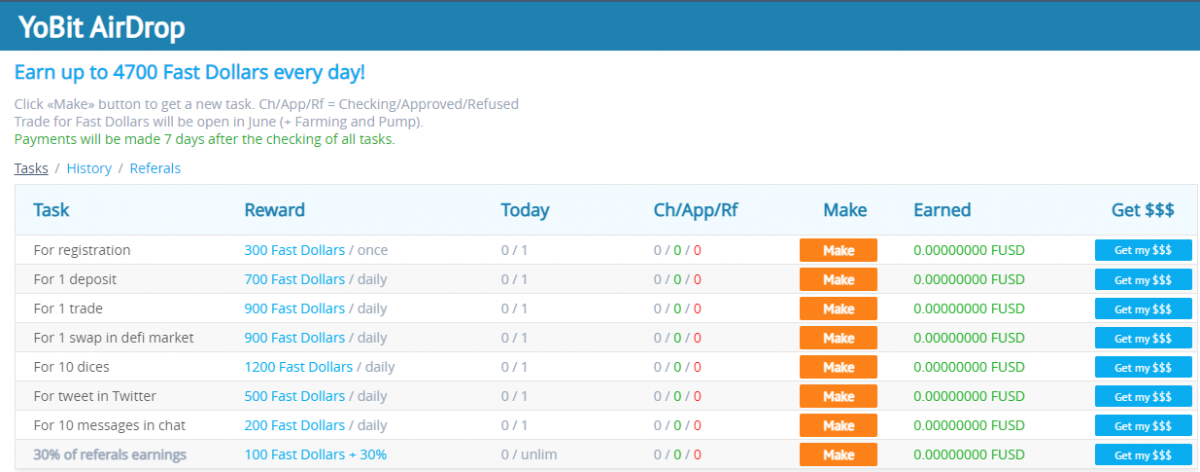The width and height of the screenshot is (1200, 472).
Task: Get my $$$ for Twitter tweet task
Action: tap(1143, 396)
